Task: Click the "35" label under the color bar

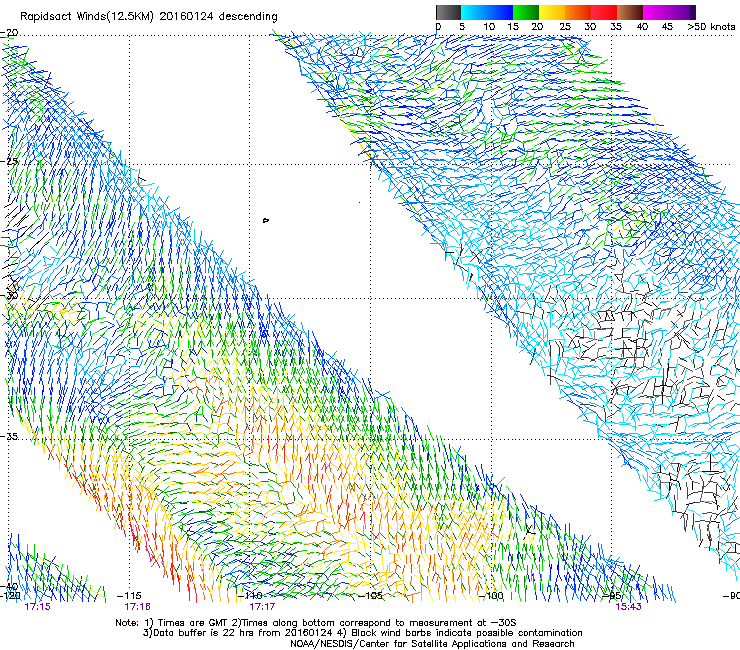Action: point(616,27)
